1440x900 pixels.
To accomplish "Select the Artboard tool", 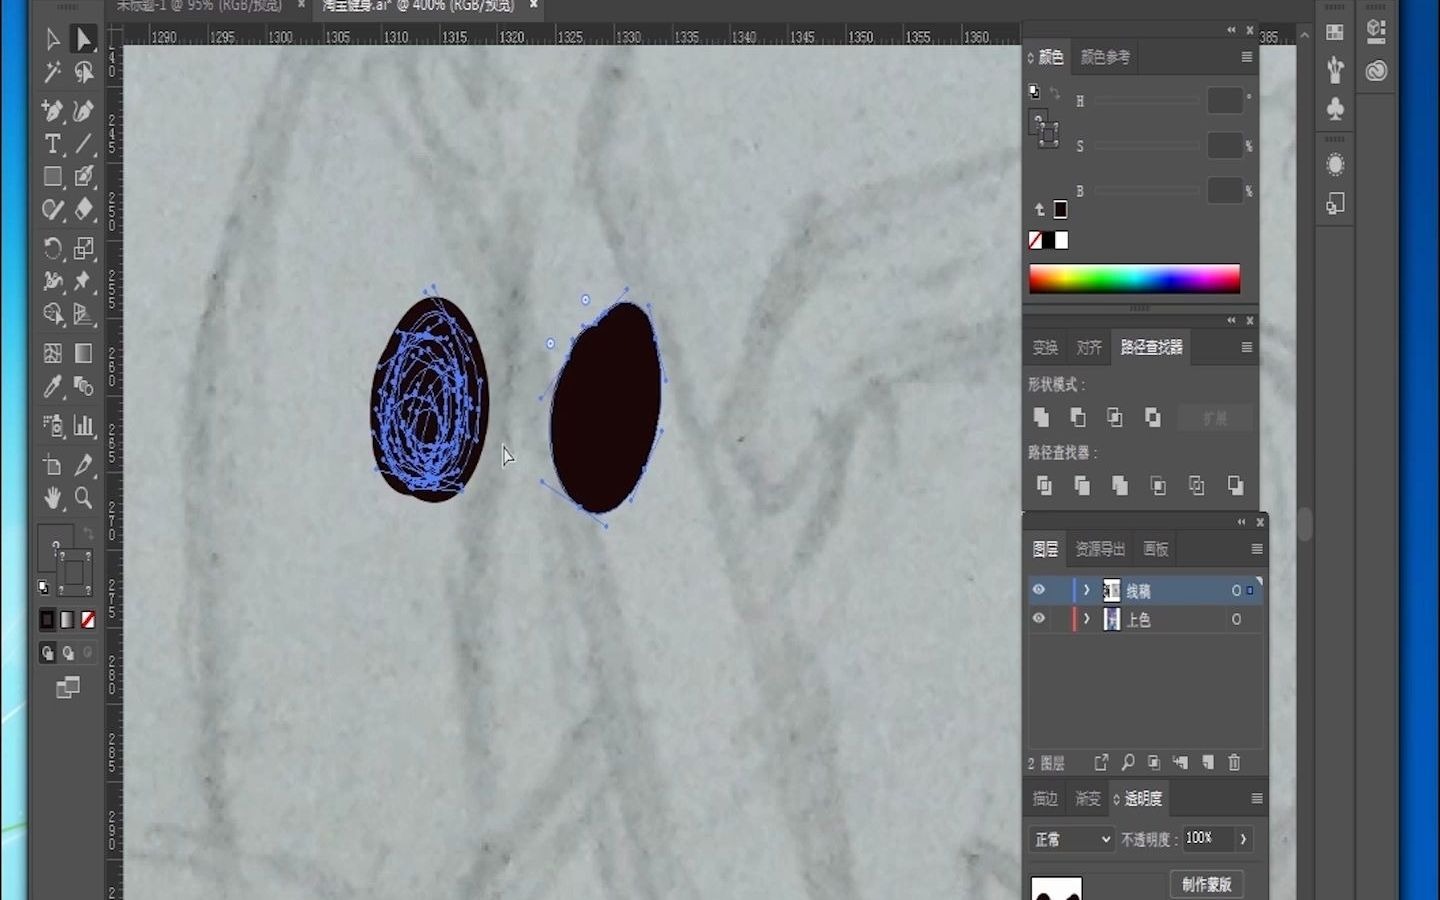I will (x=53, y=465).
